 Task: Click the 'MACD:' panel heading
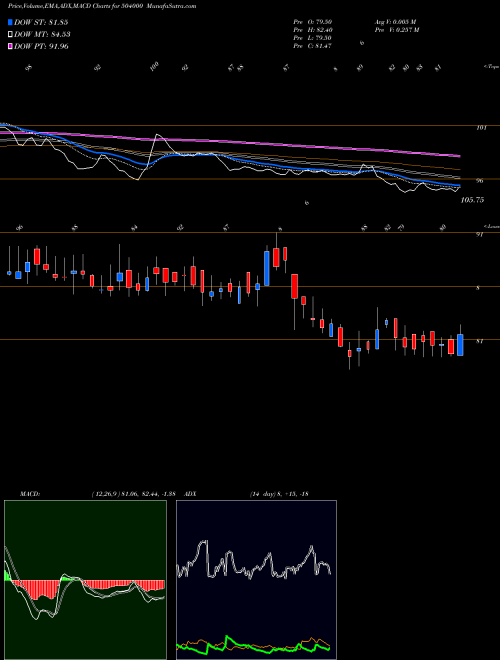[x=29, y=493]
